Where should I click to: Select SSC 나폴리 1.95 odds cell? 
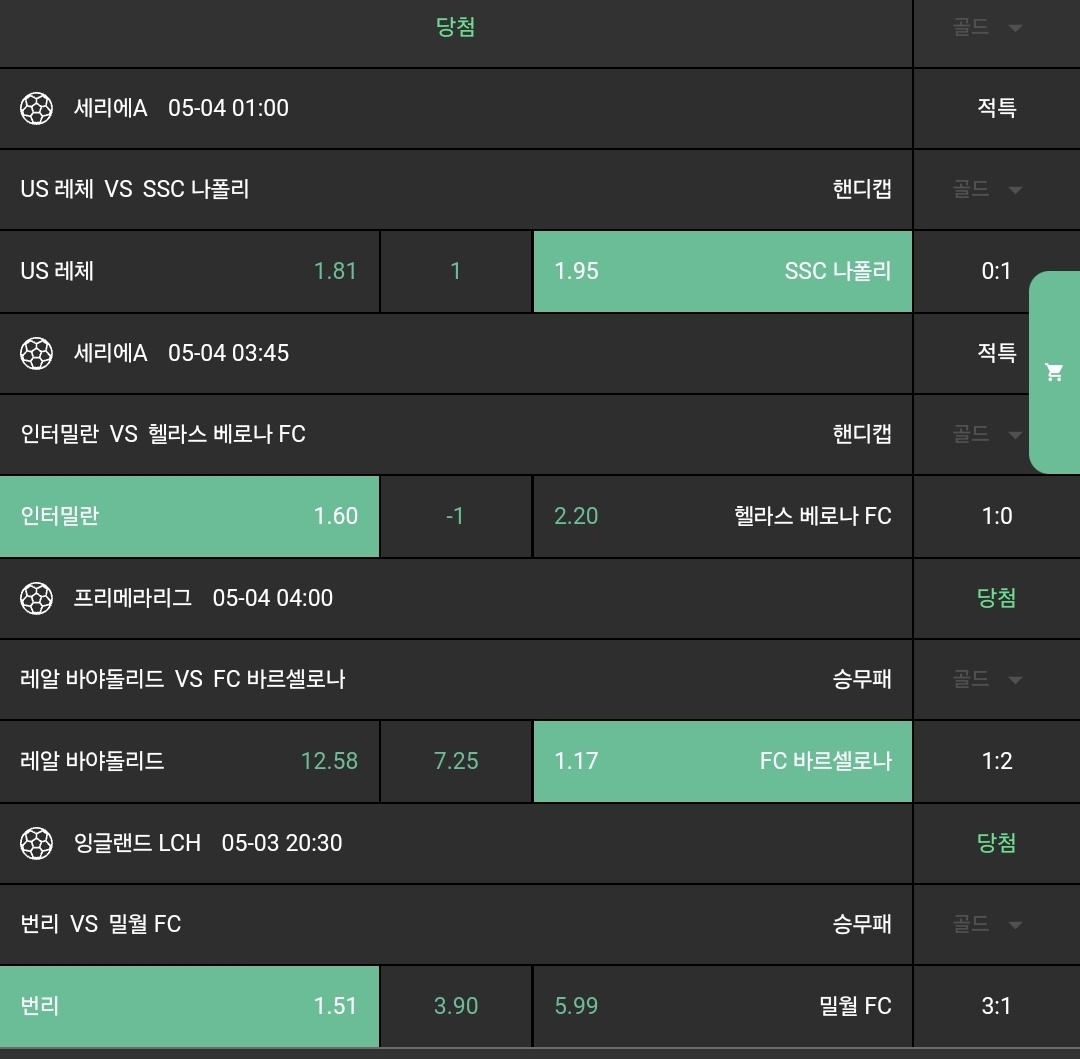tap(722, 271)
